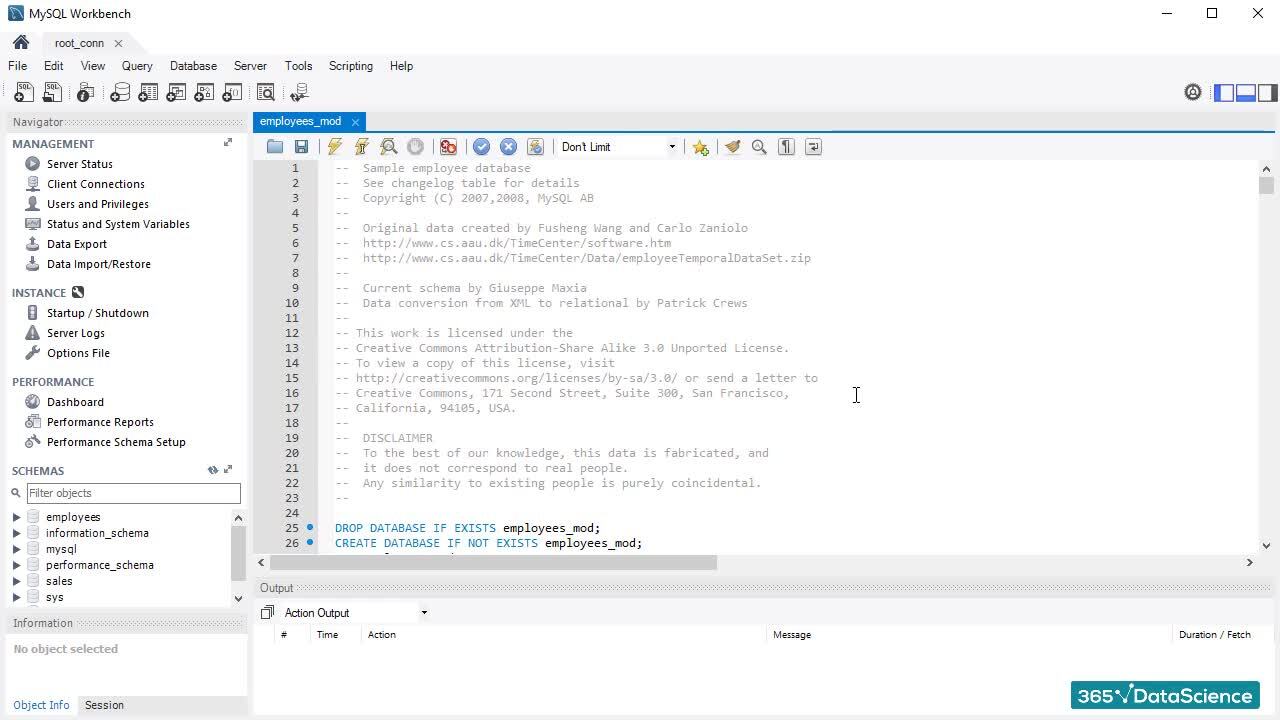Screen dimensions: 1280x720
Task: Expand the Management section maximize arrow
Action: click(x=228, y=143)
